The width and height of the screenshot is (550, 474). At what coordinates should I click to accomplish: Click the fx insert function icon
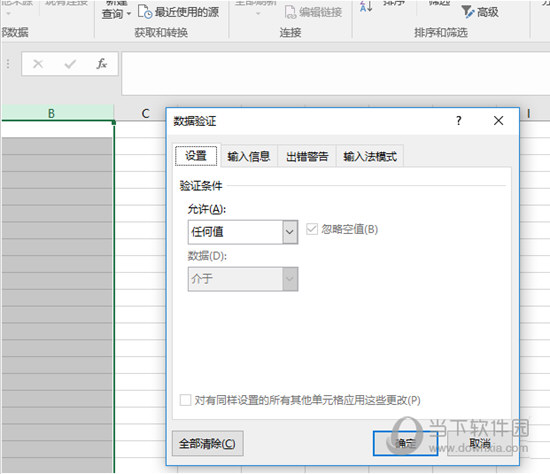pos(102,64)
